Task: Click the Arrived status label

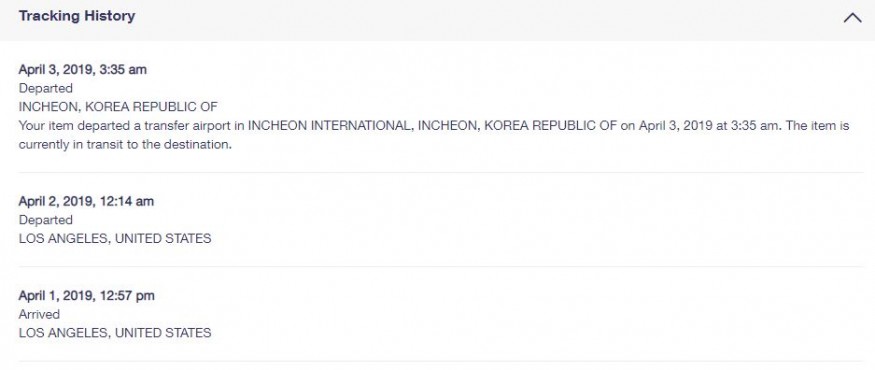Action: (39, 314)
